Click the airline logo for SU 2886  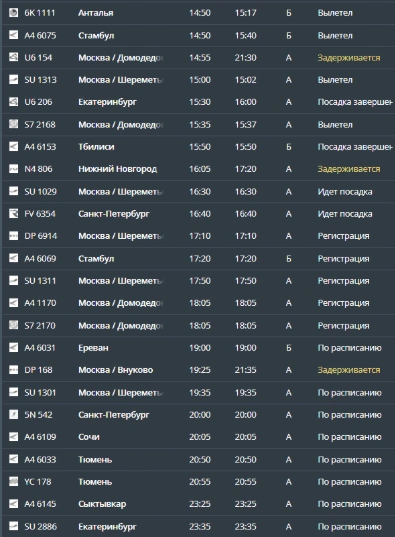pyautogui.click(x=13, y=526)
